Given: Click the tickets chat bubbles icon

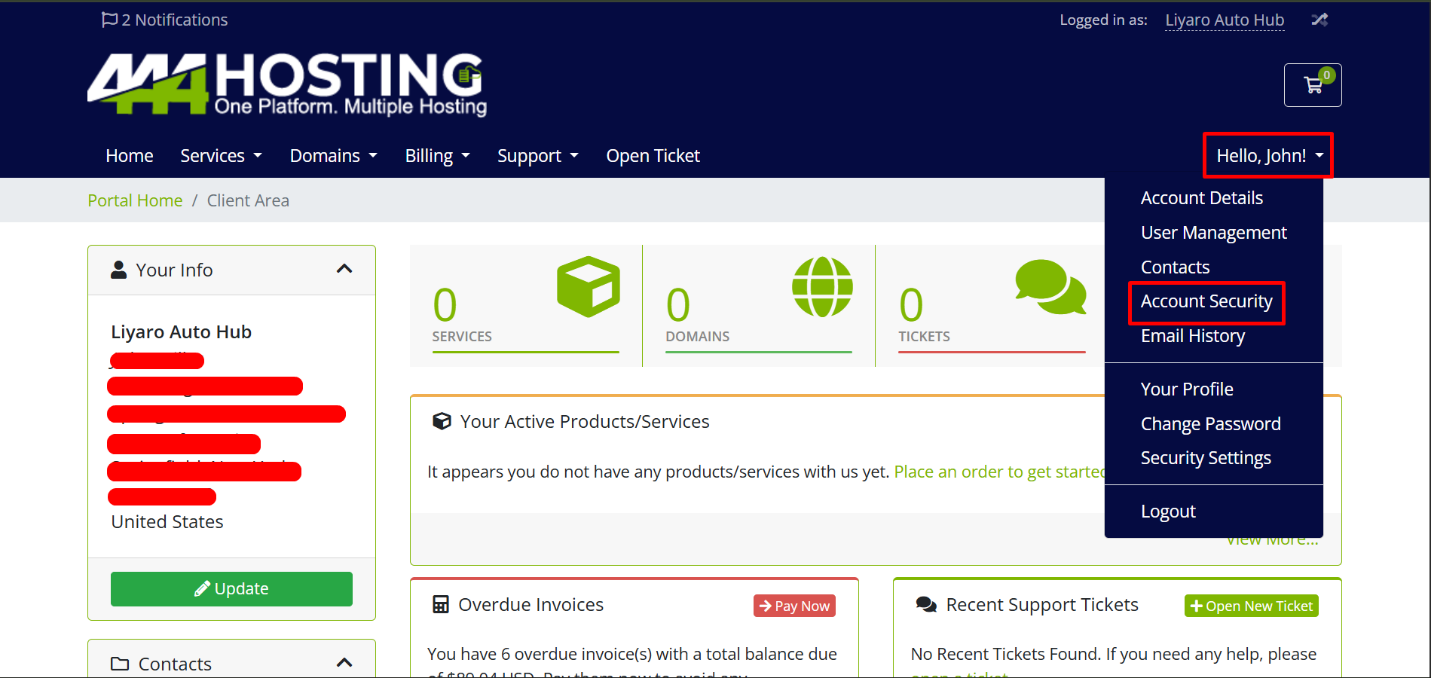Looking at the screenshot, I should (x=1050, y=286).
